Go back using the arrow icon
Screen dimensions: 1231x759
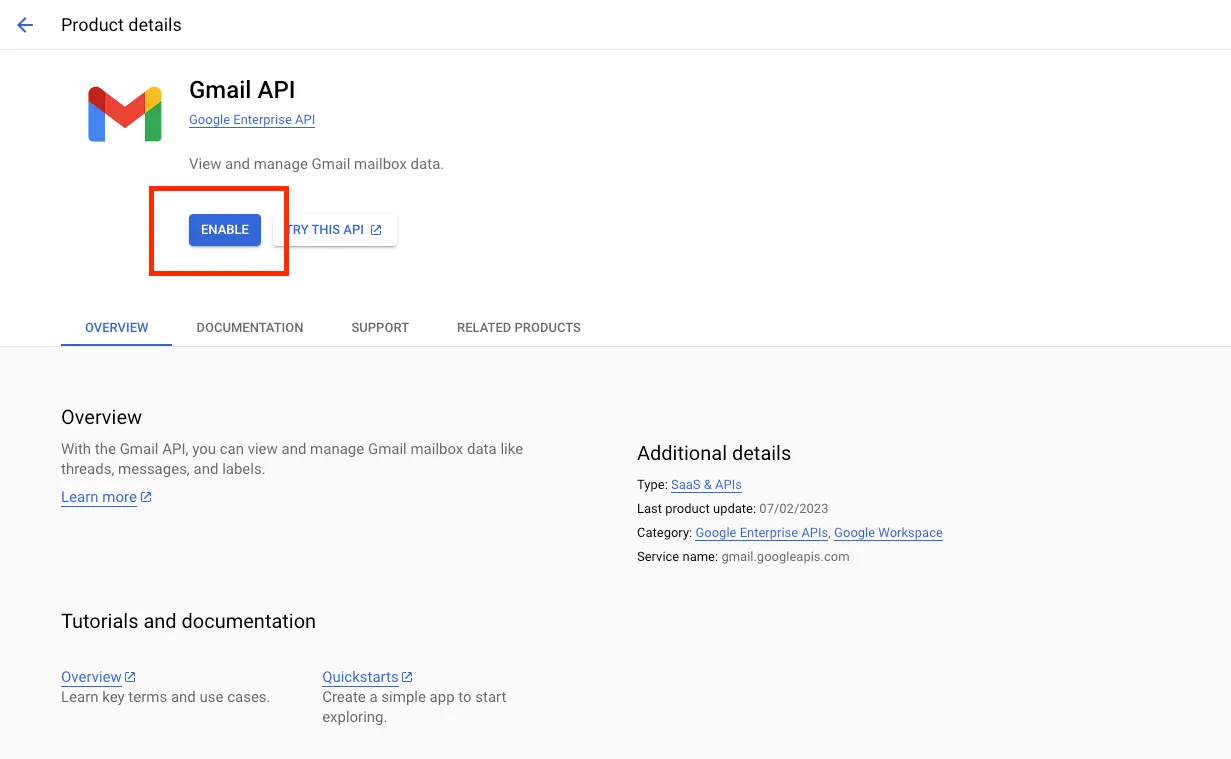pyautogui.click(x=25, y=25)
